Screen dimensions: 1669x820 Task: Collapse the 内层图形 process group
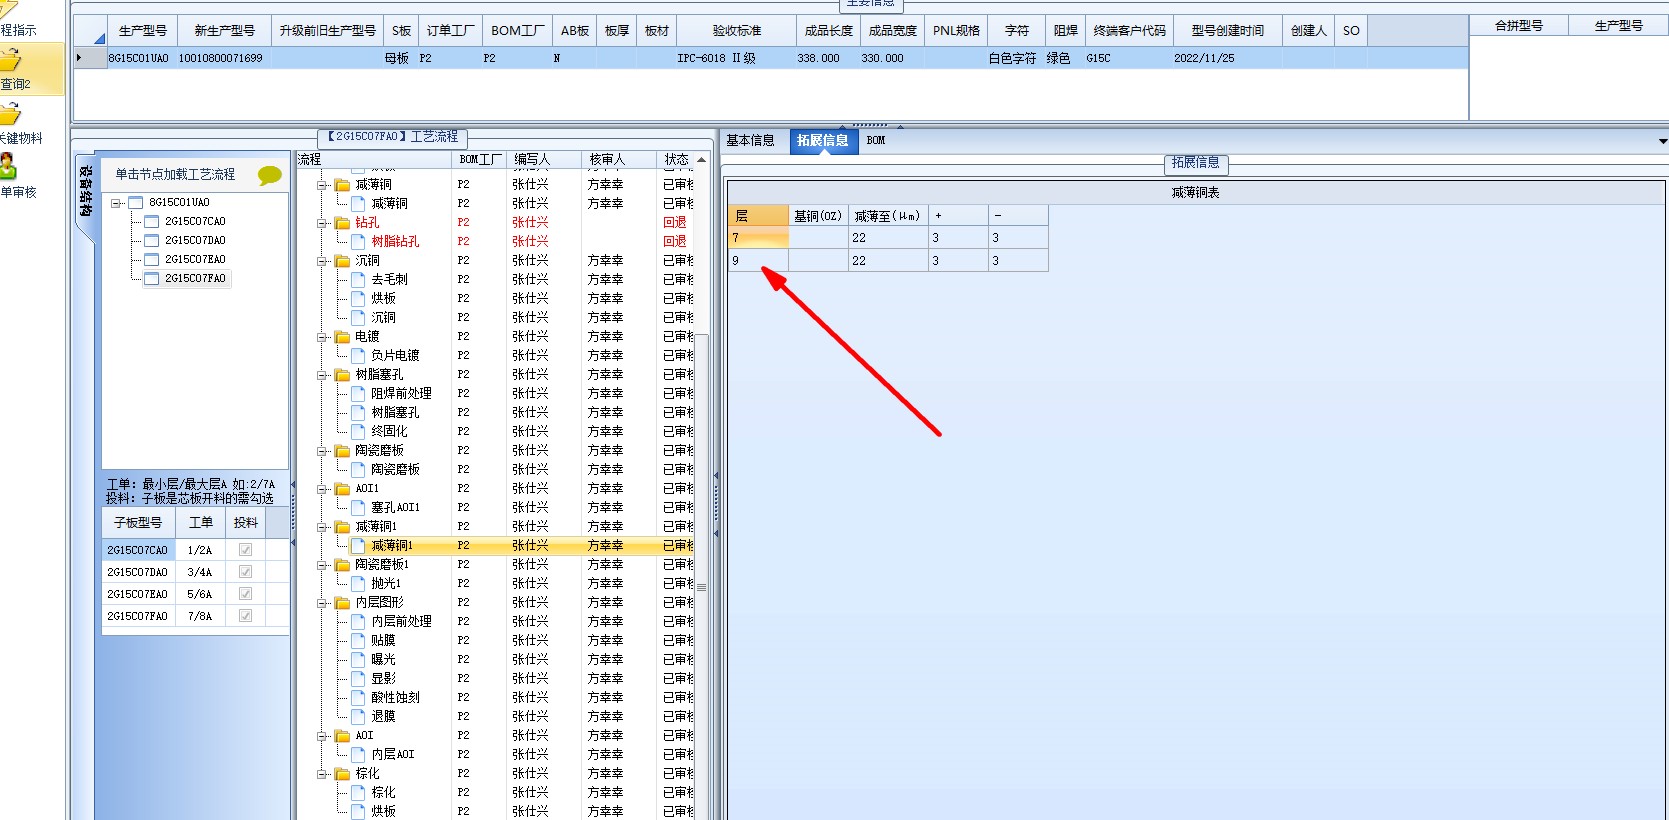click(323, 602)
